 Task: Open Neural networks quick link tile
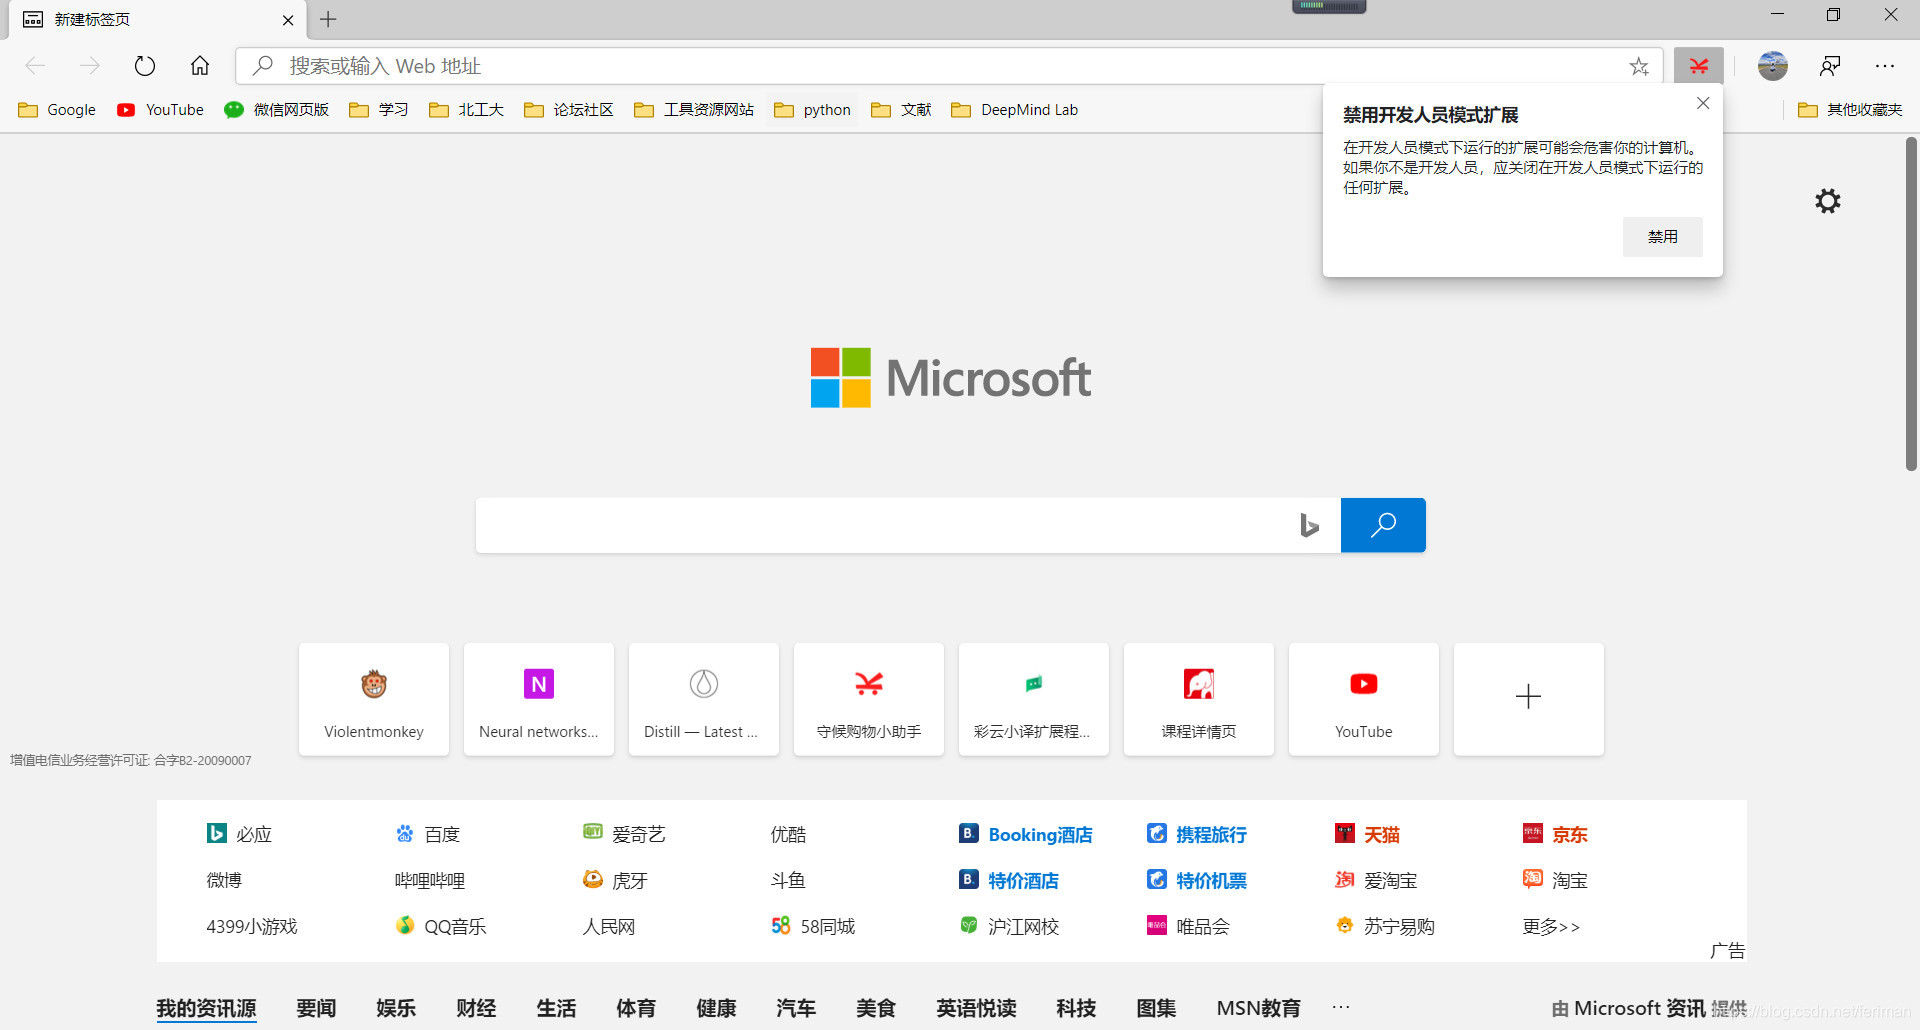tap(539, 699)
